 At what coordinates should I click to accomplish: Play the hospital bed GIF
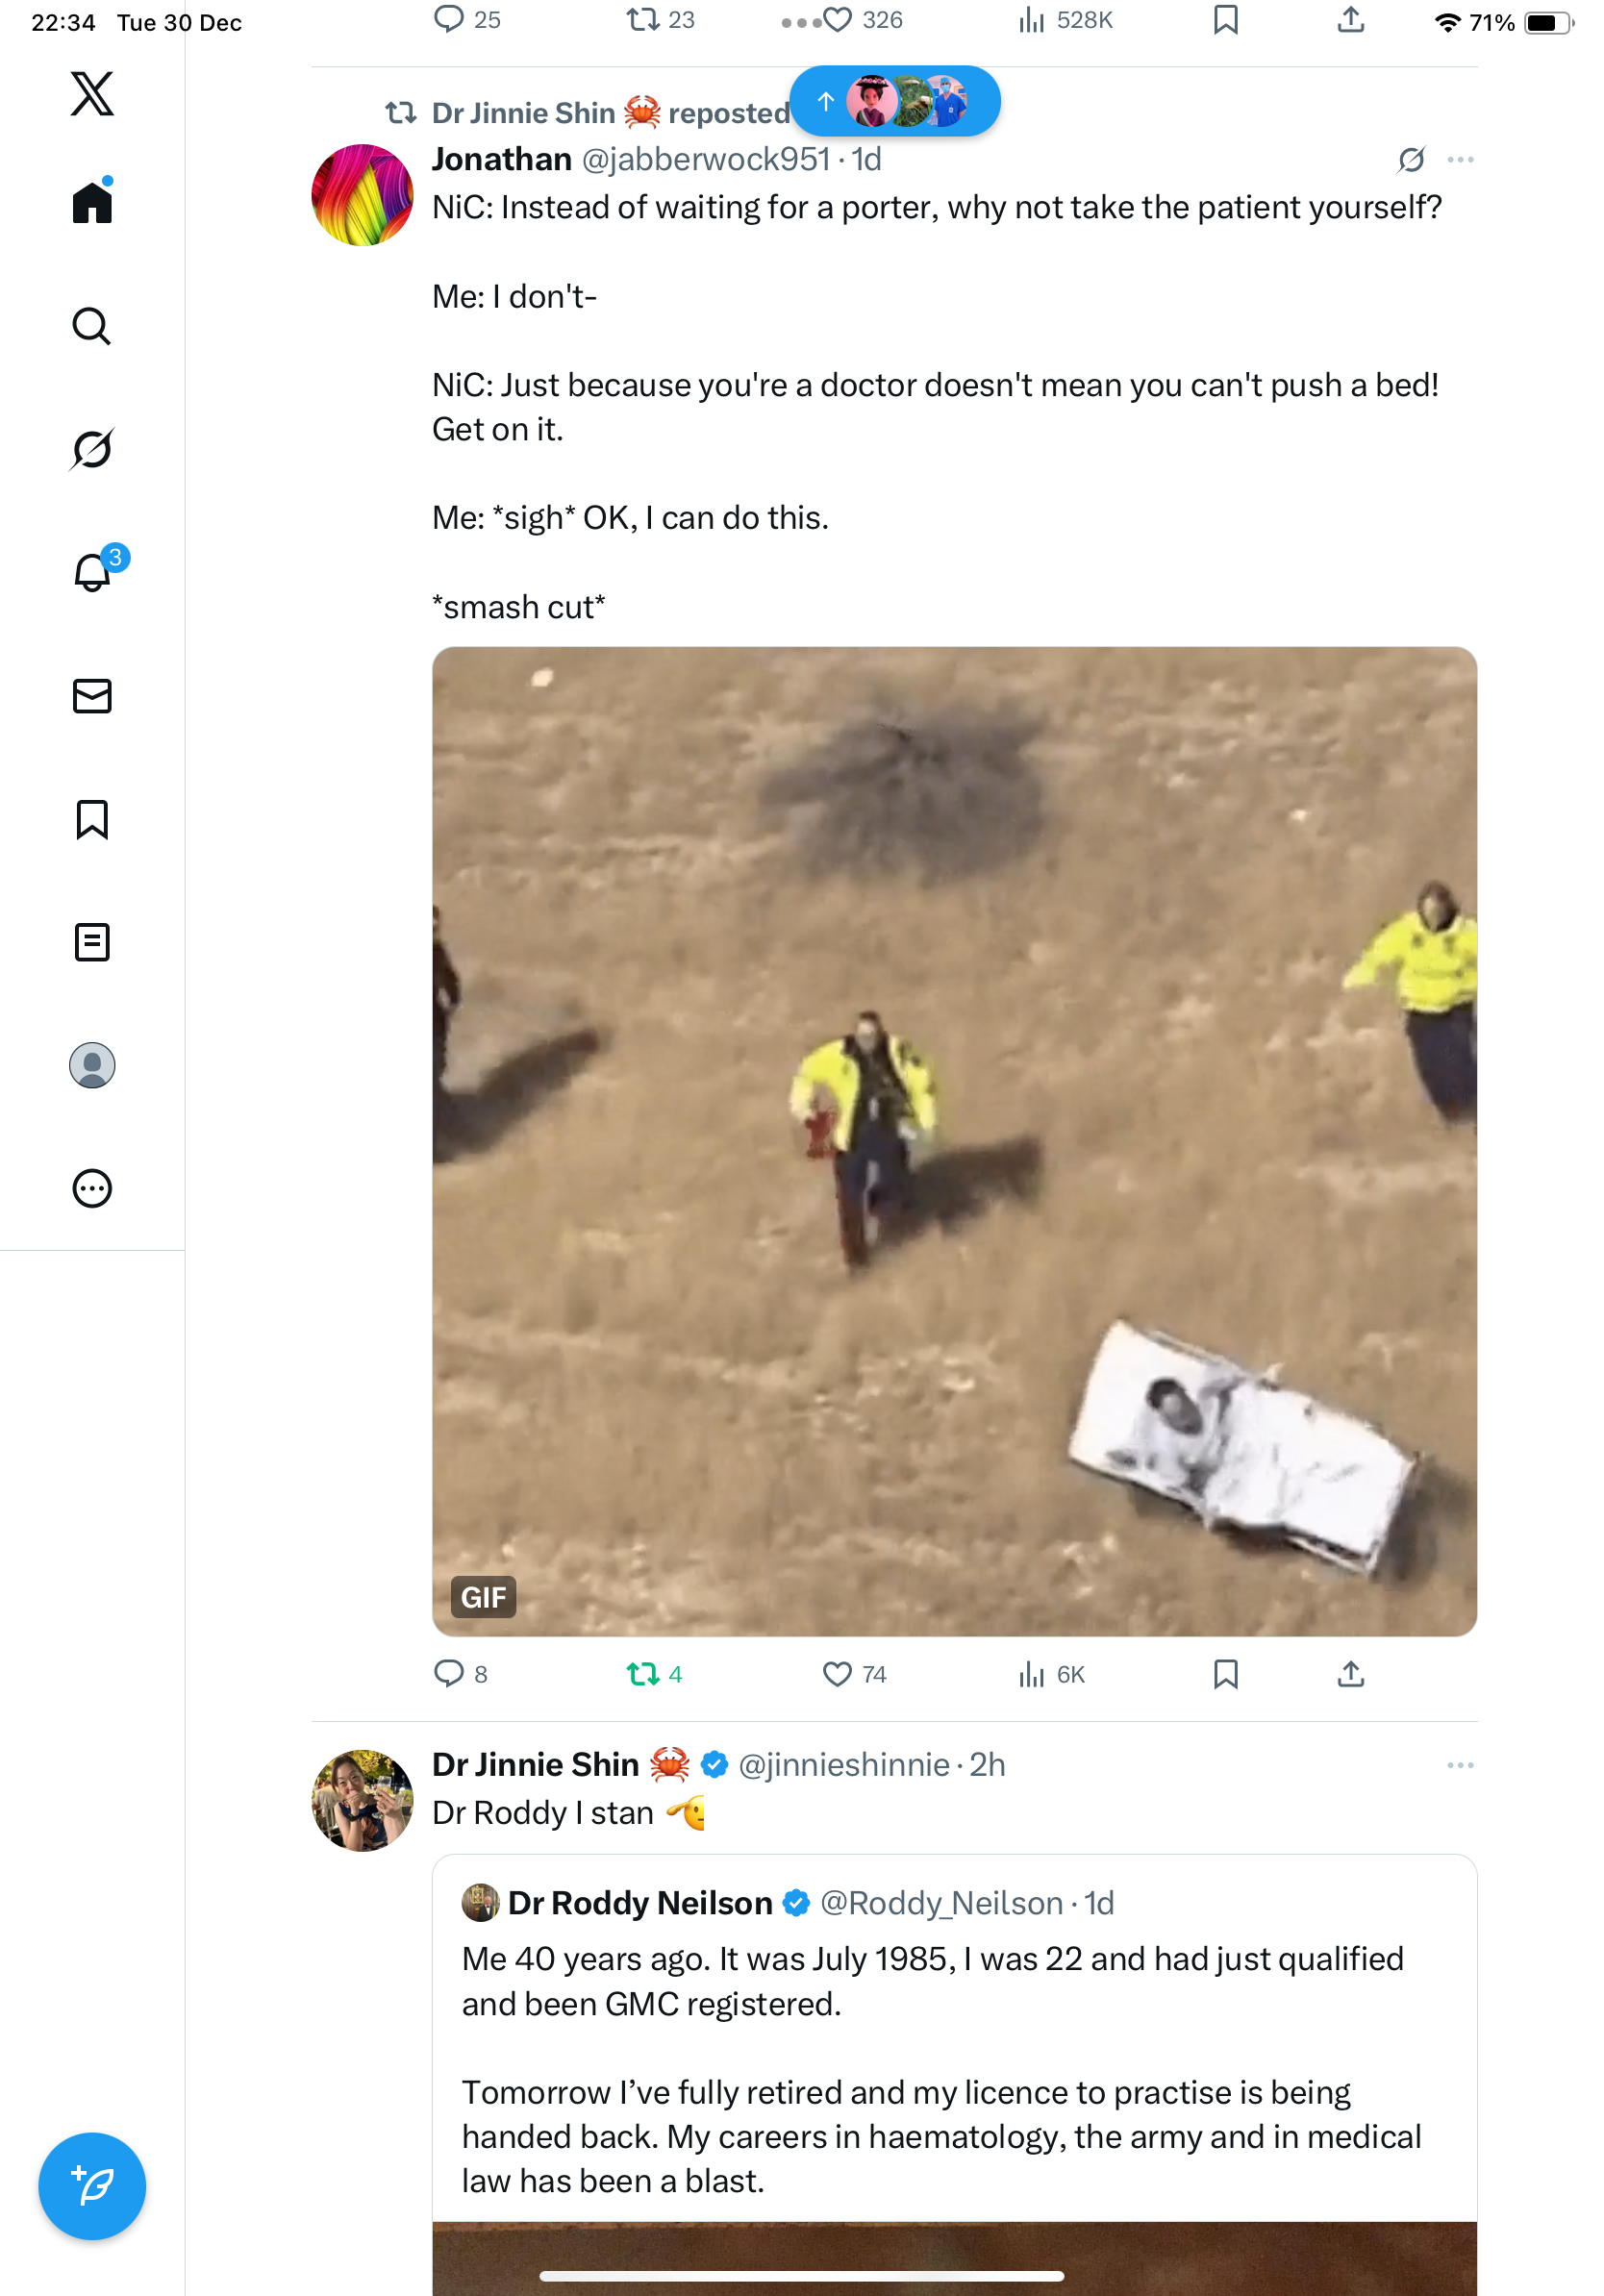point(954,1141)
